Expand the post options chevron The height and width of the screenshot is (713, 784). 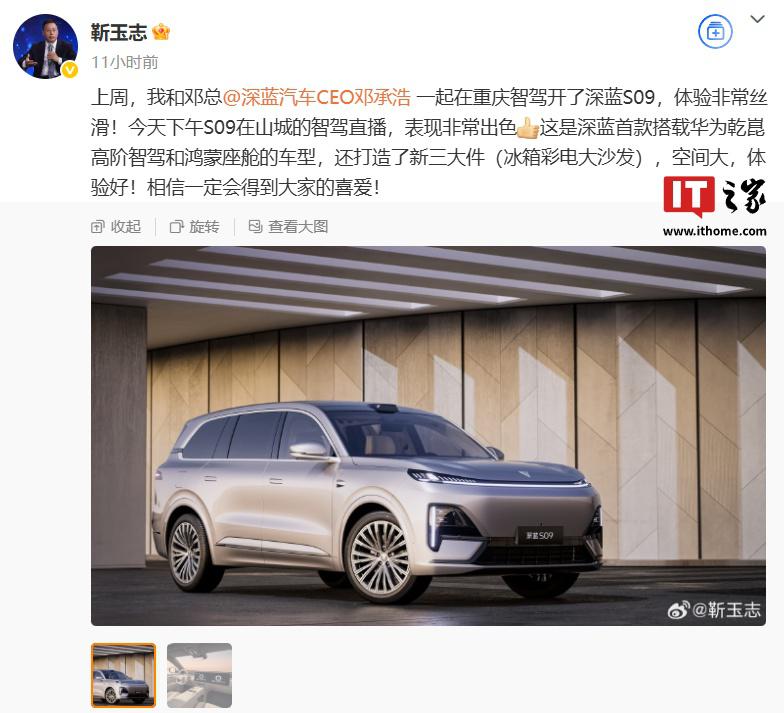click(x=758, y=19)
